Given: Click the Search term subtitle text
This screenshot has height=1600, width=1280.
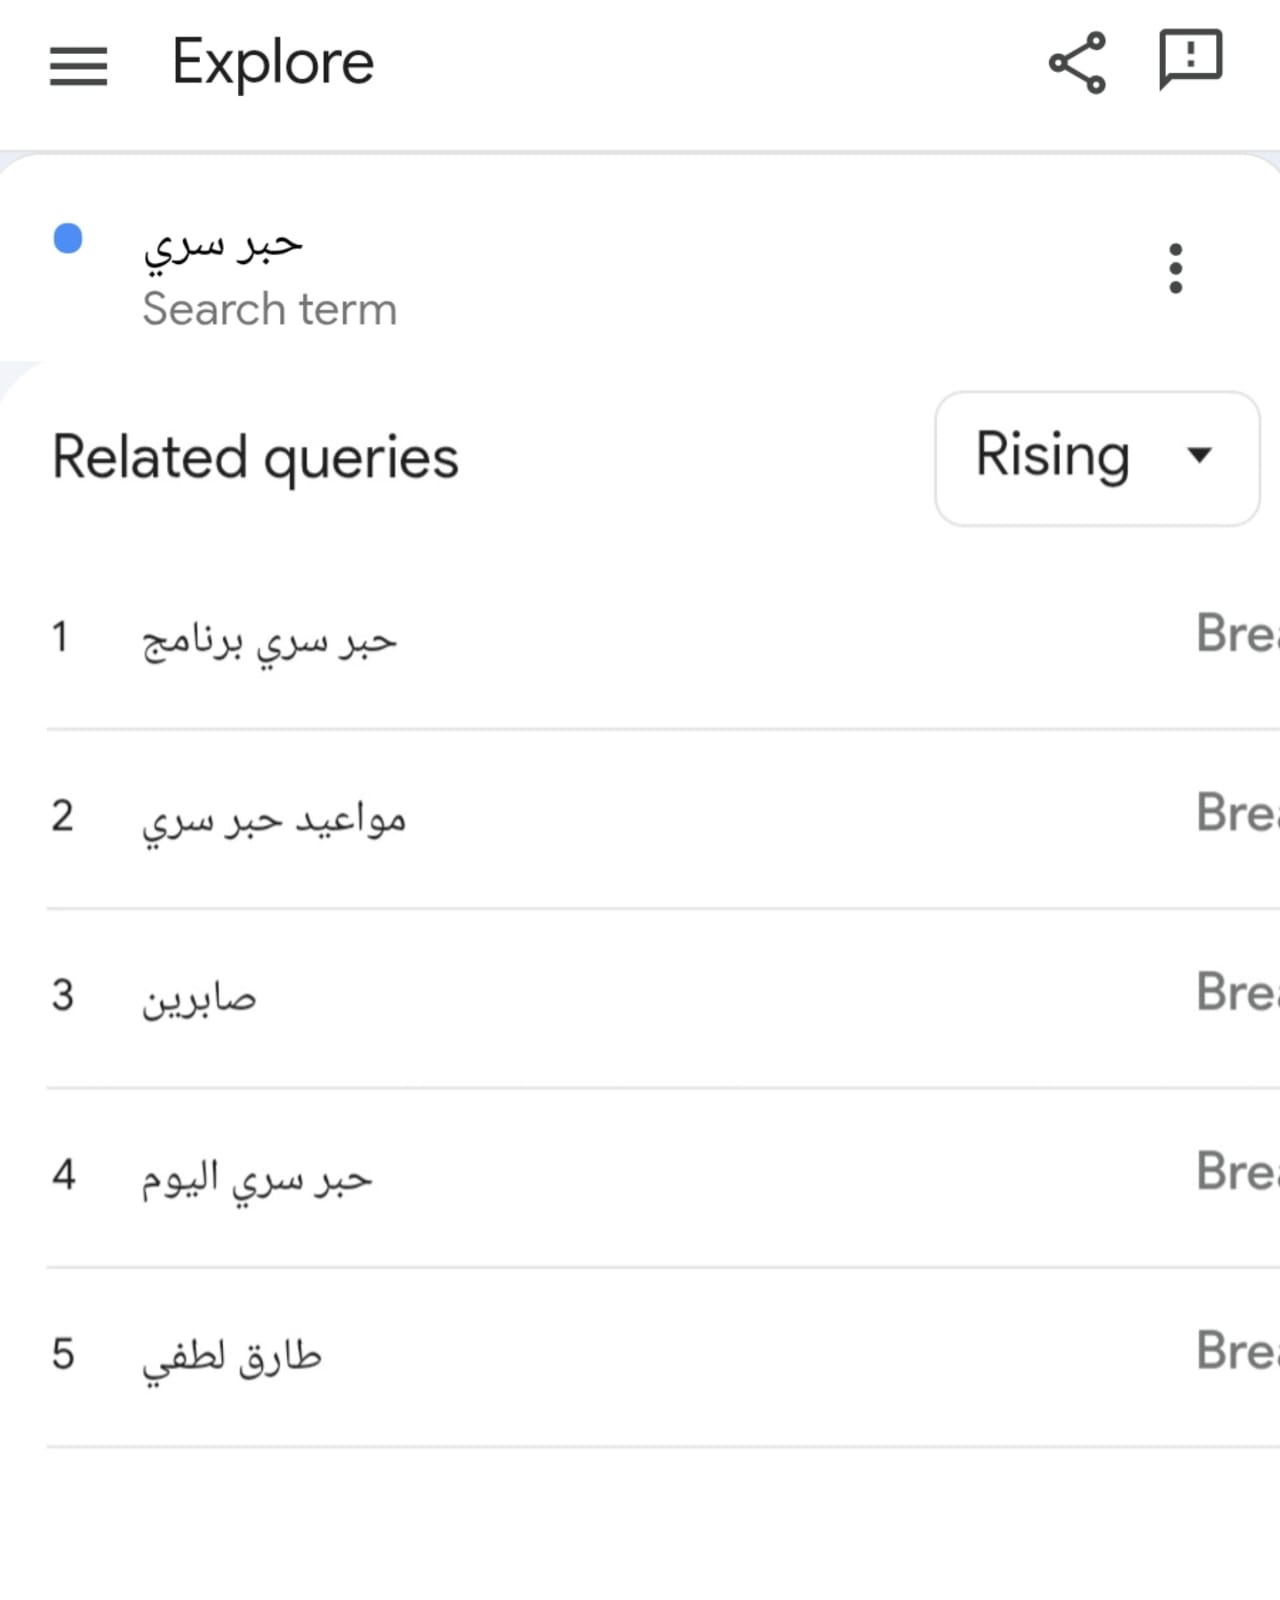Looking at the screenshot, I should (269, 309).
